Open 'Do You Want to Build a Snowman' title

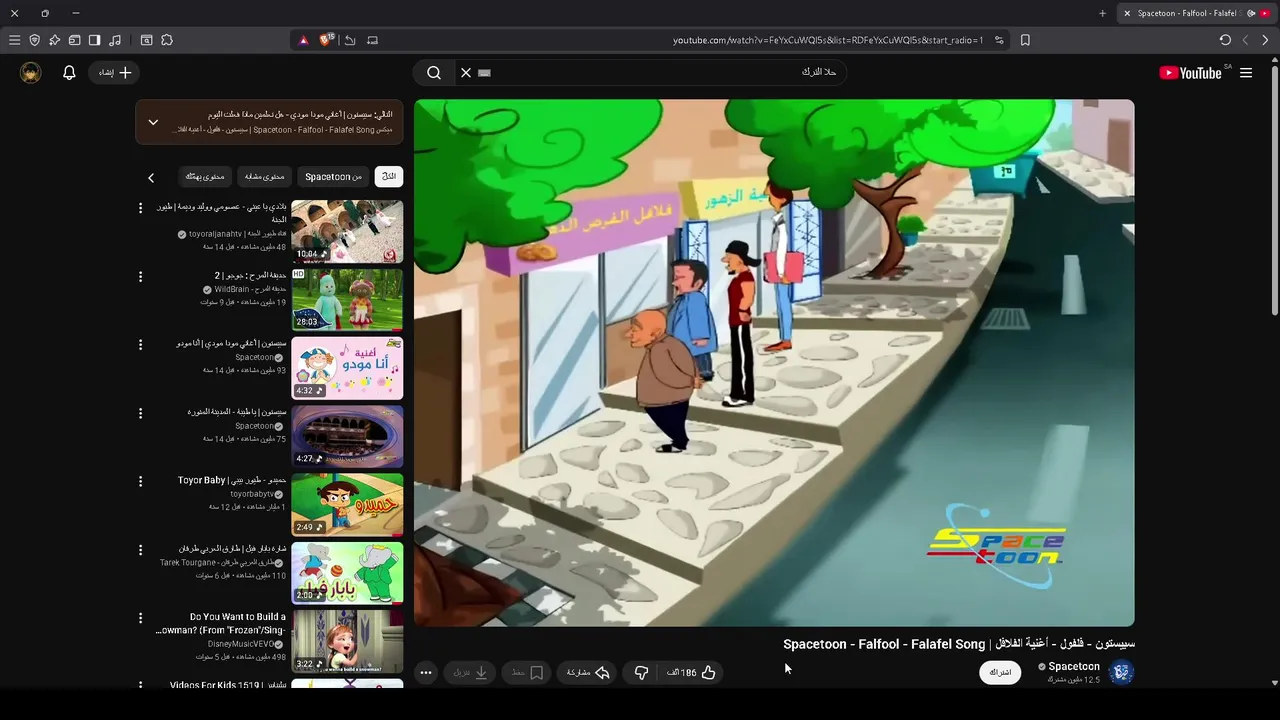pyautogui.click(x=221, y=624)
